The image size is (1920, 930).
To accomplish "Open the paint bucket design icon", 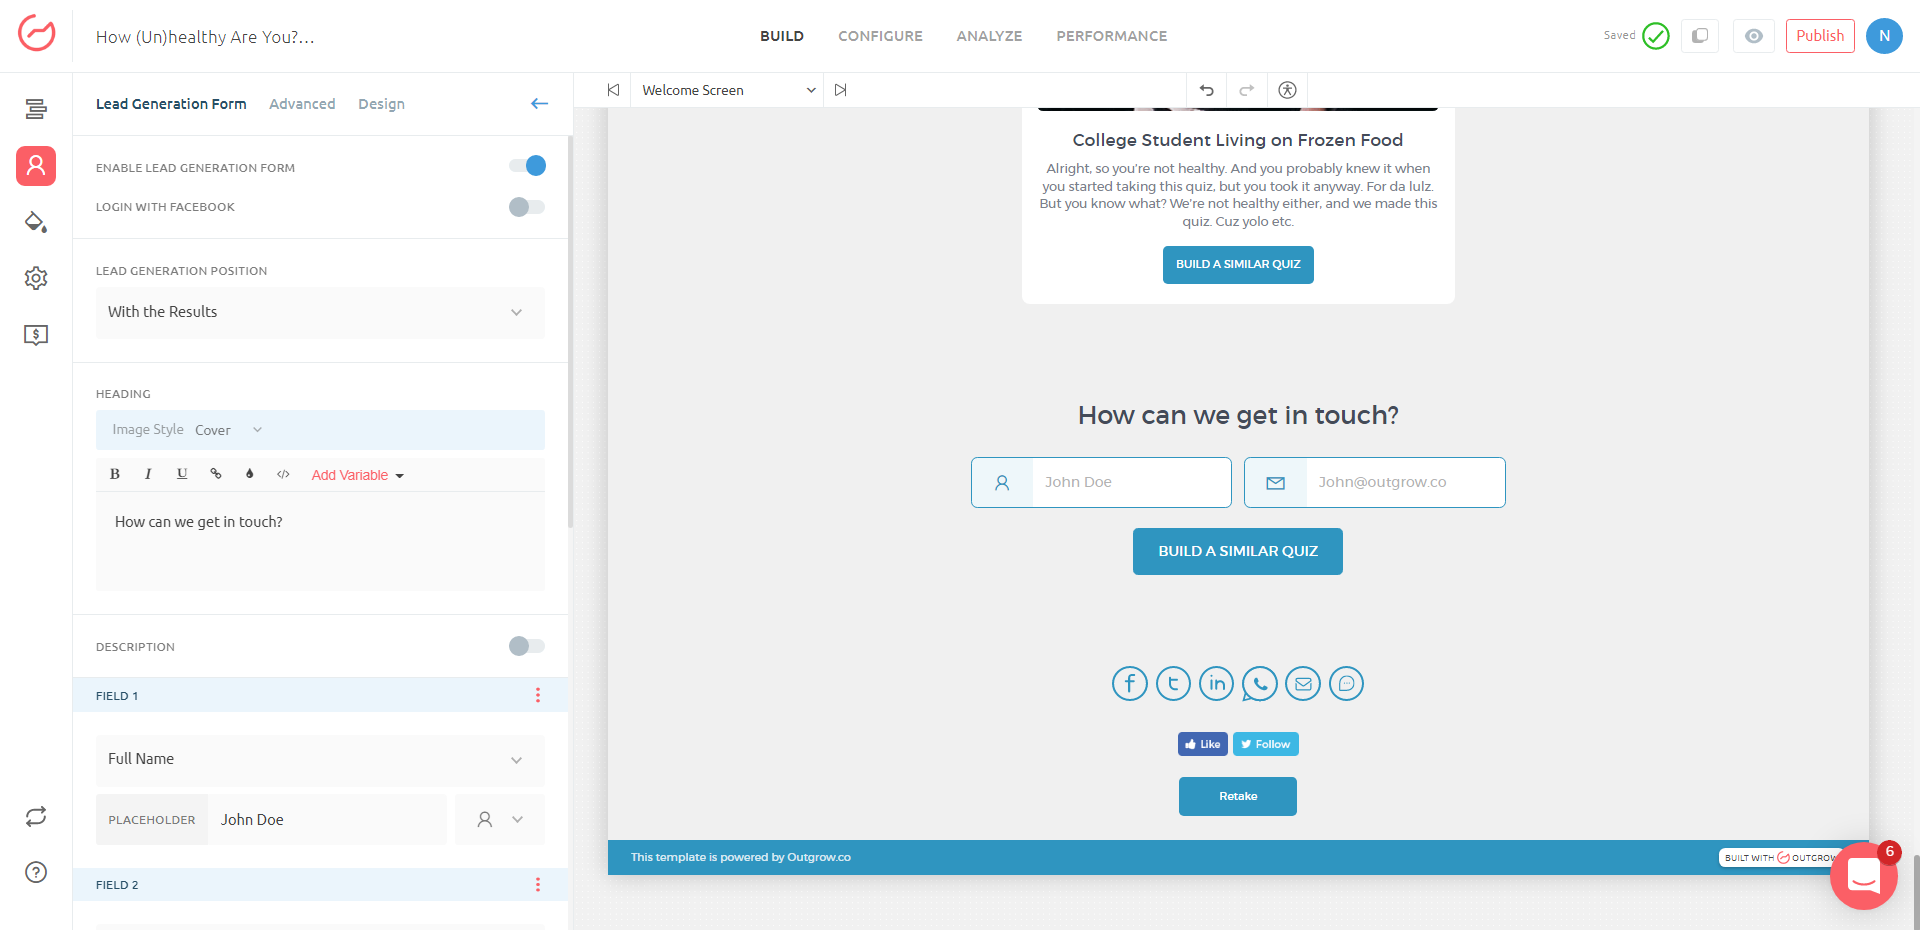I will (x=36, y=222).
